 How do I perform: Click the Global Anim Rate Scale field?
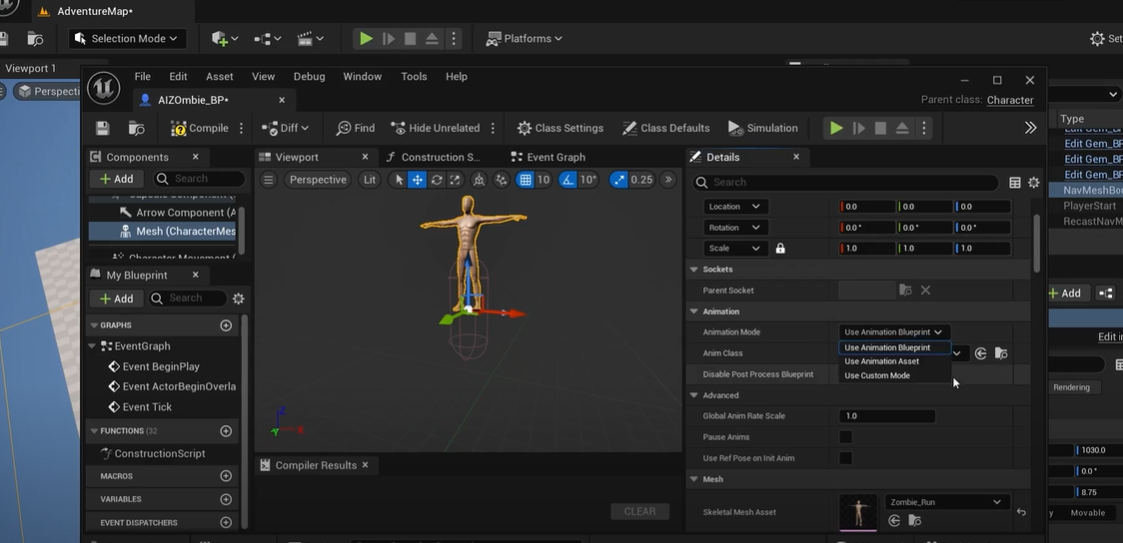[887, 416]
